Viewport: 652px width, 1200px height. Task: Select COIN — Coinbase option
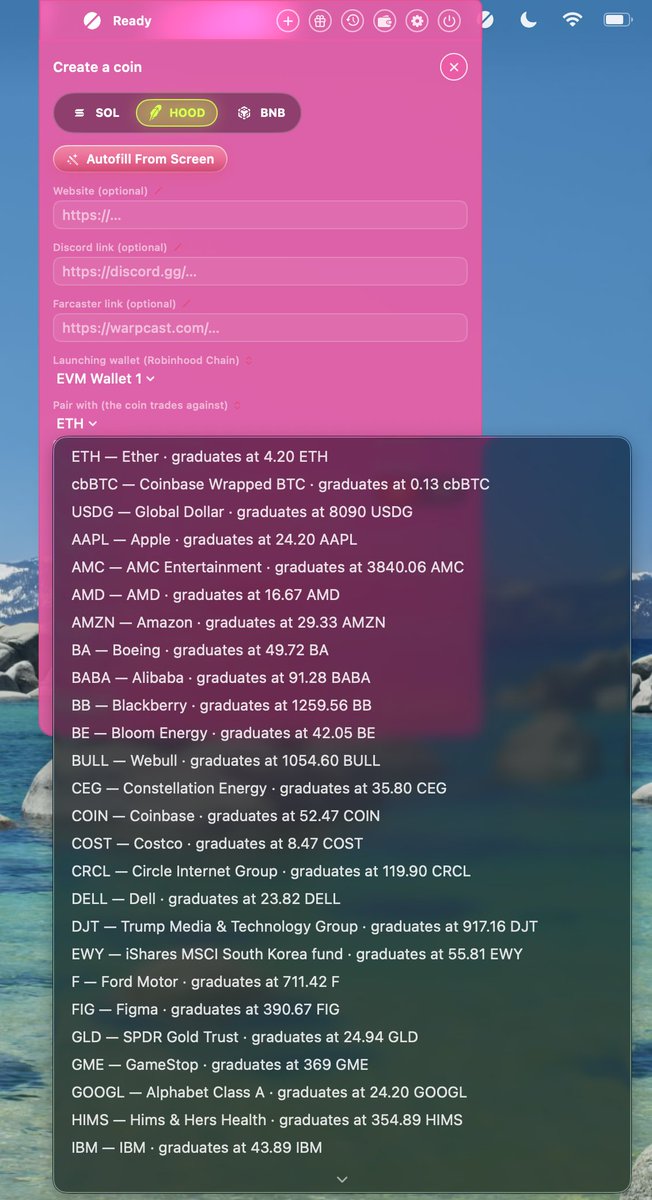coord(342,816)
